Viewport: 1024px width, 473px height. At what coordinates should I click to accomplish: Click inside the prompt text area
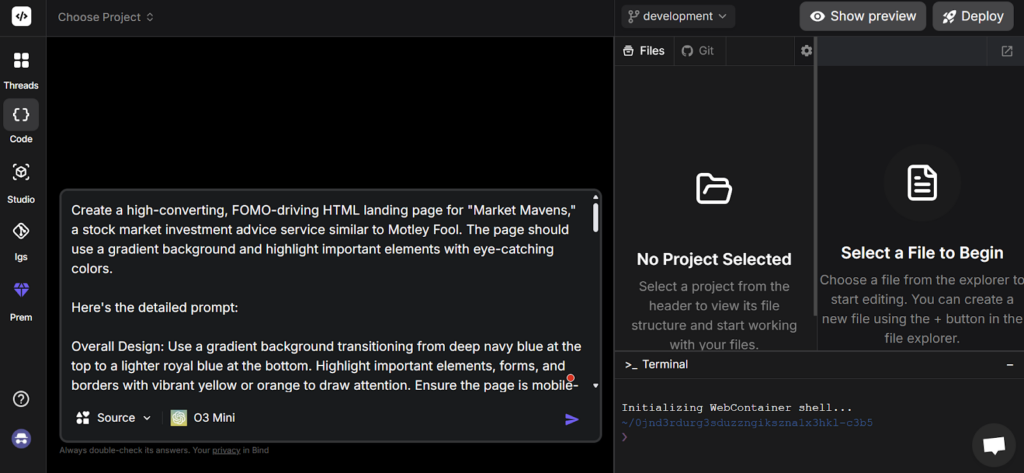(x=325, y=297)
